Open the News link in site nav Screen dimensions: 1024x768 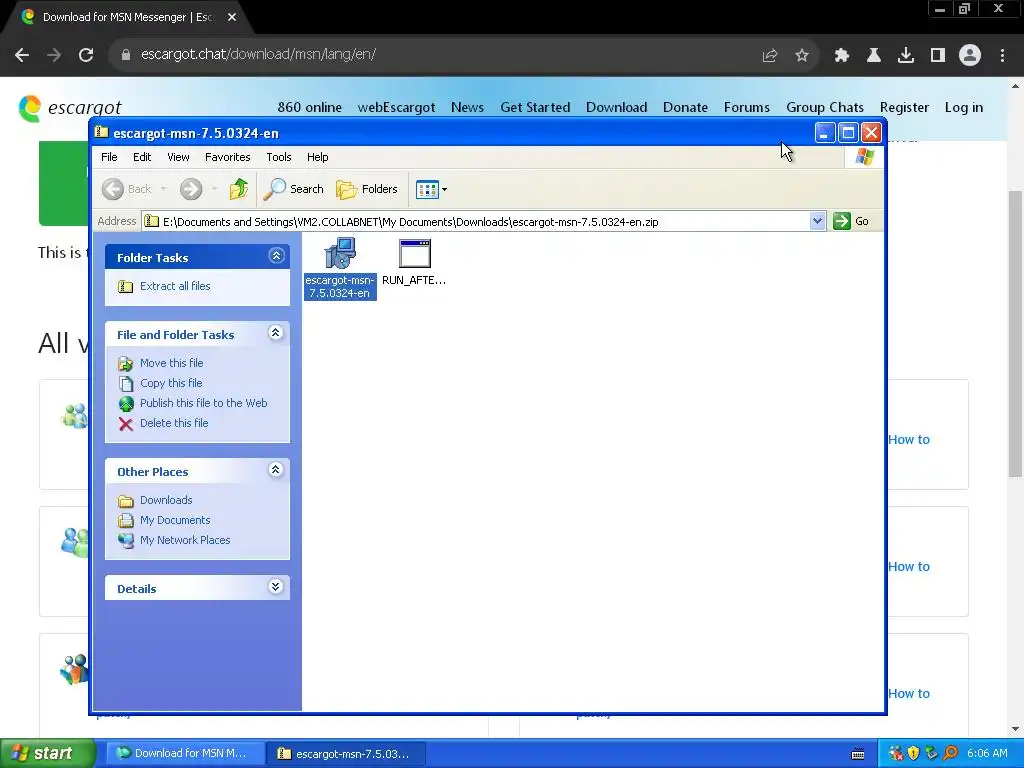[x=467, y=108]
